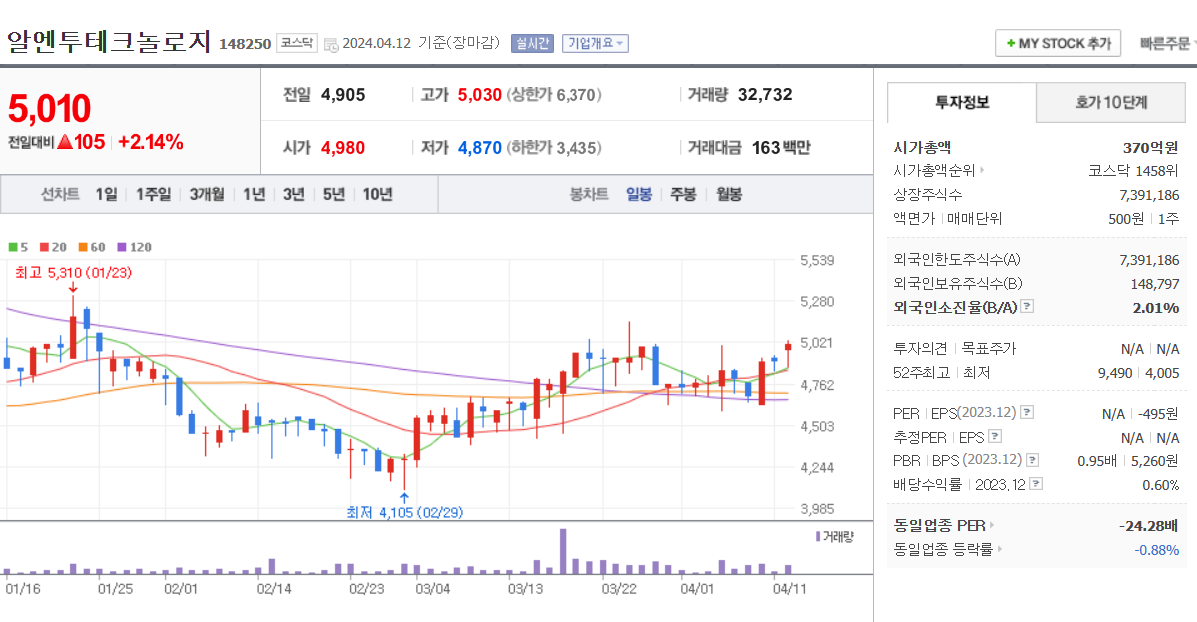Click 배당수익률 value 0.60%
1197x622 pixels.
(x=1160, y=485)
